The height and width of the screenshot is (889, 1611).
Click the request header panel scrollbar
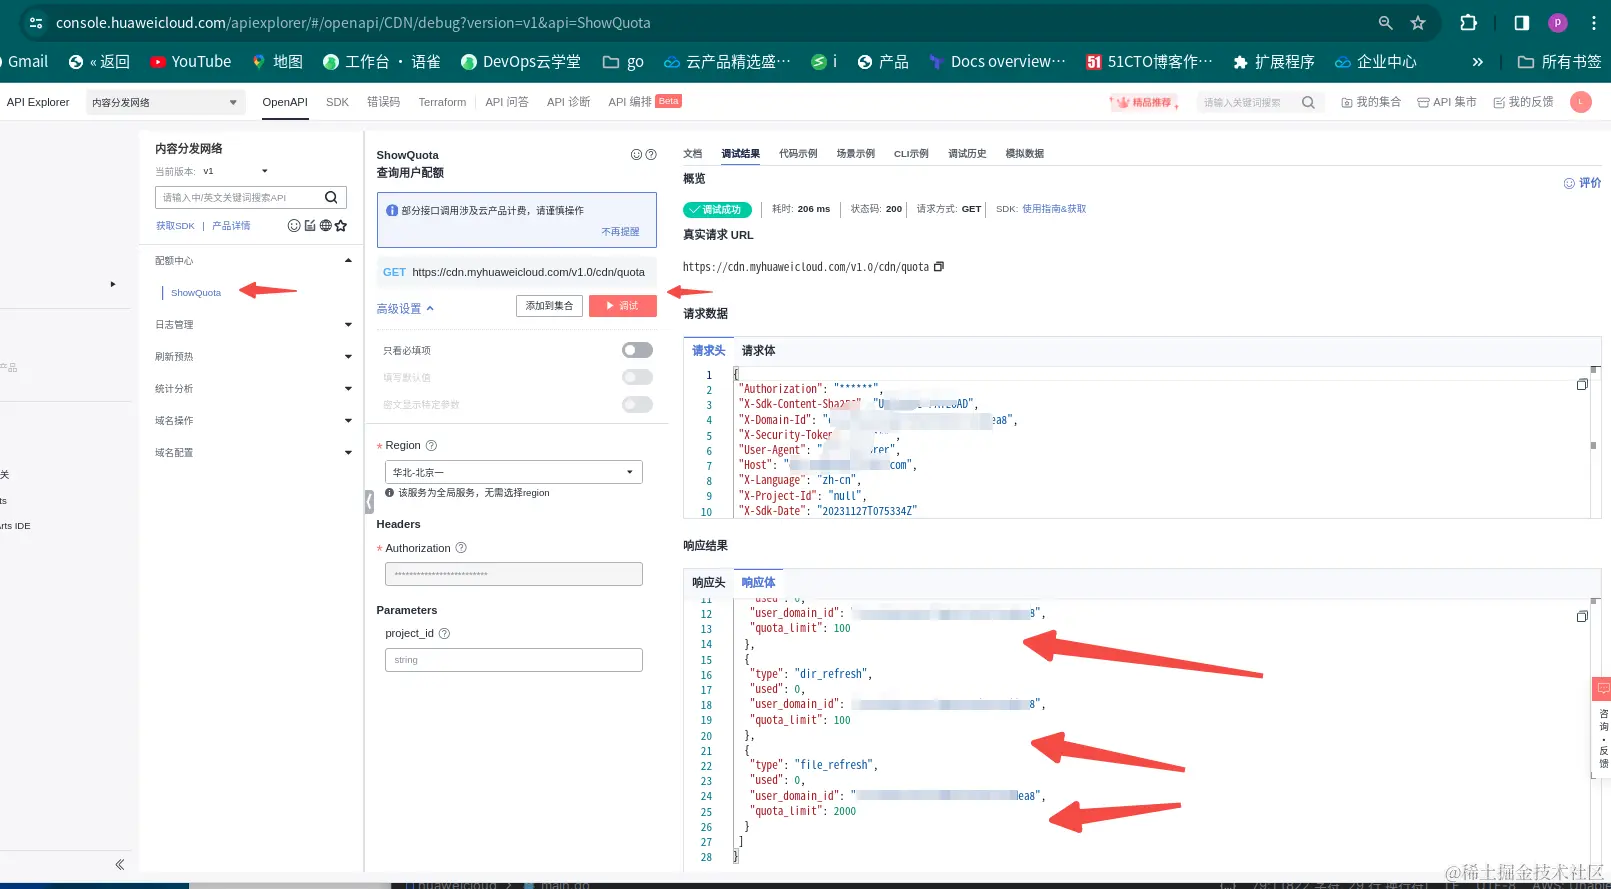1593,445
